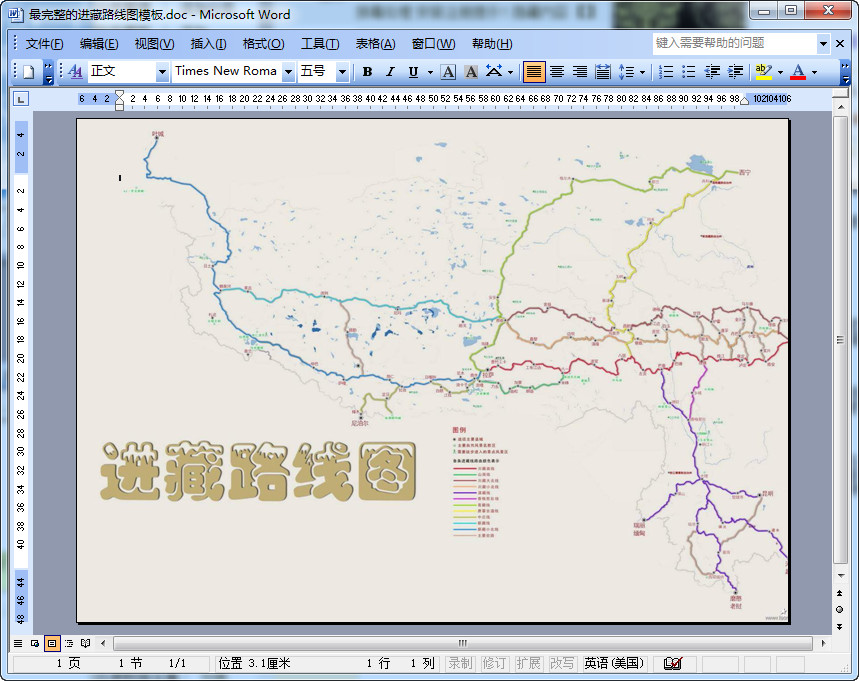Click the first line indent ruler marker
Viewport: 859px width, 681px height.
click(x=119, y=94)
